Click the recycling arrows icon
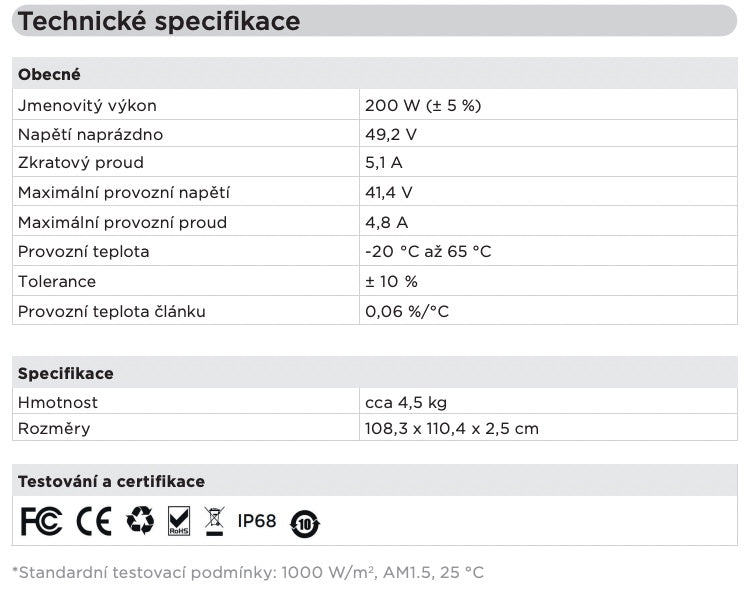753x595 pixels. click(140, 521)
